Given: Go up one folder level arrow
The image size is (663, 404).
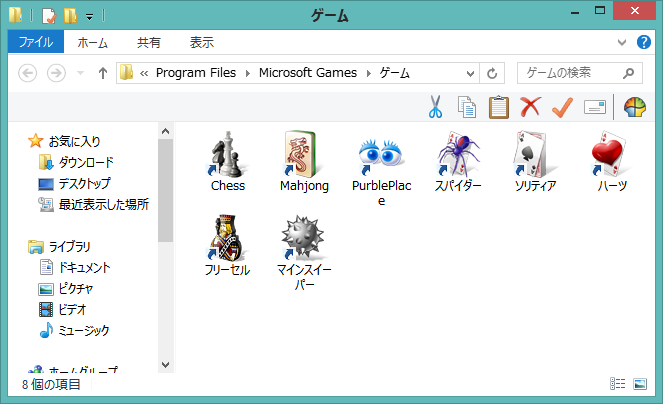Looking at the screenshot, I should [102, 73].
